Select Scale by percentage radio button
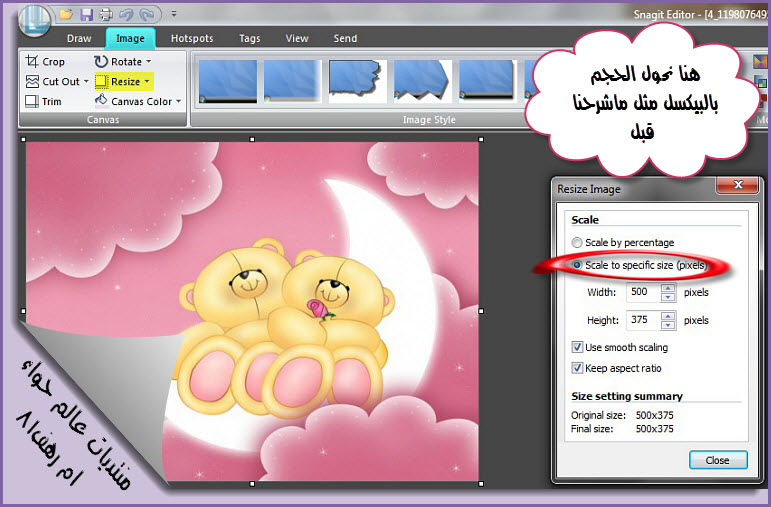The height and width of the screenshot is (507, 771). [x=577, y=243]
